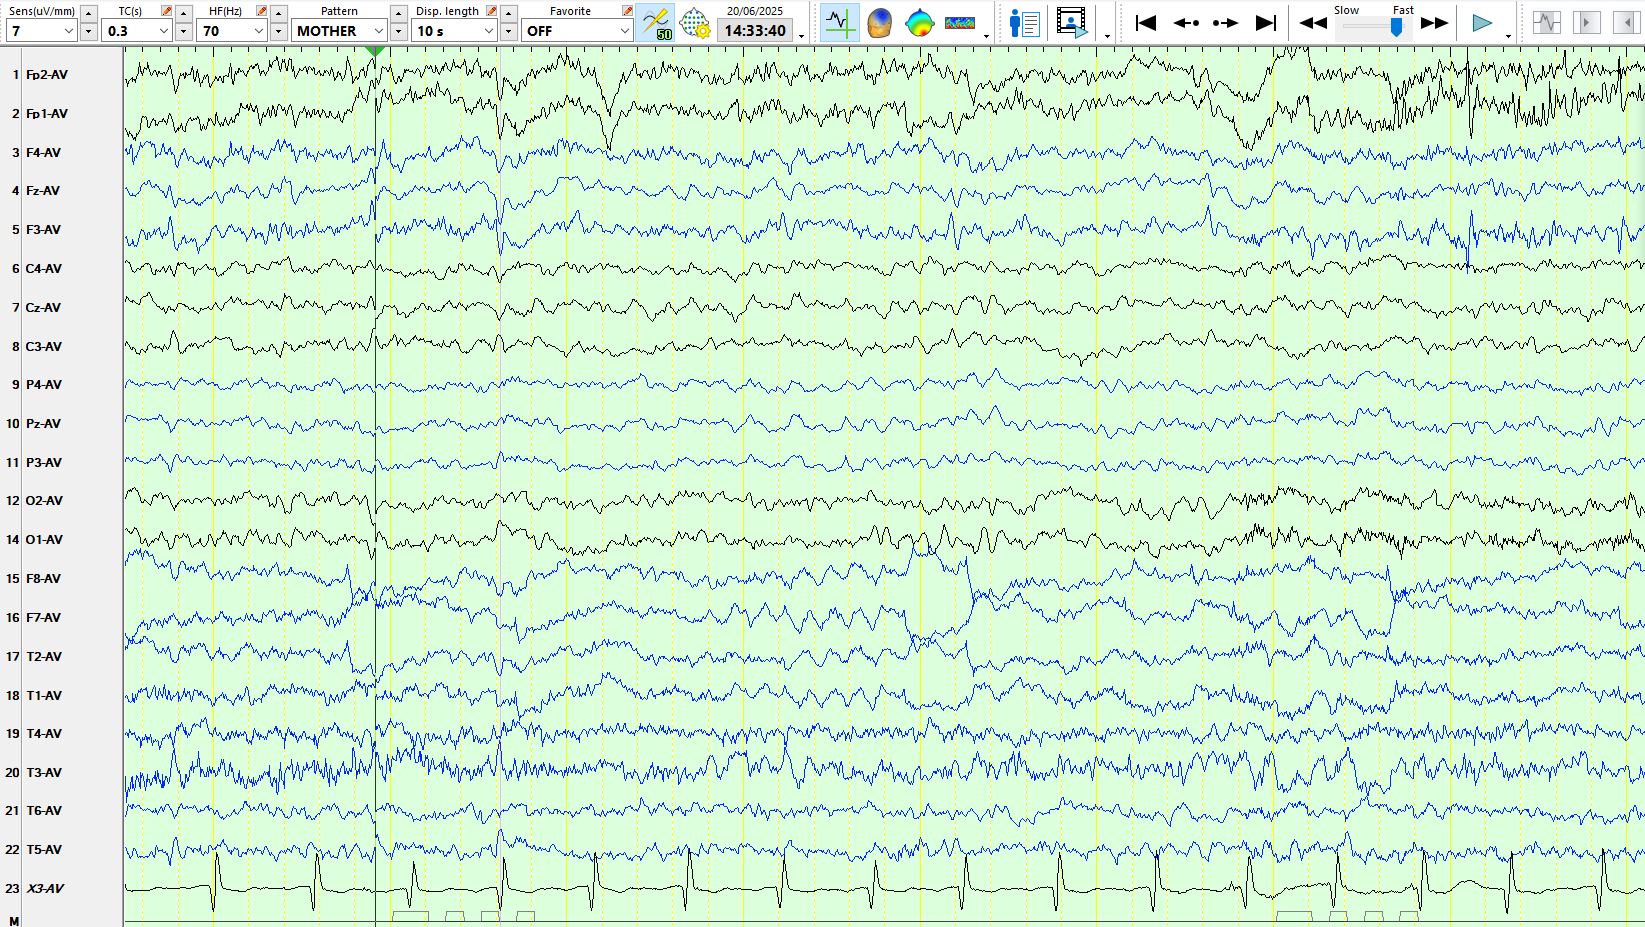Show the 2D topographic scalp map
Screen dimensions: 1645x927
[919, 22]
